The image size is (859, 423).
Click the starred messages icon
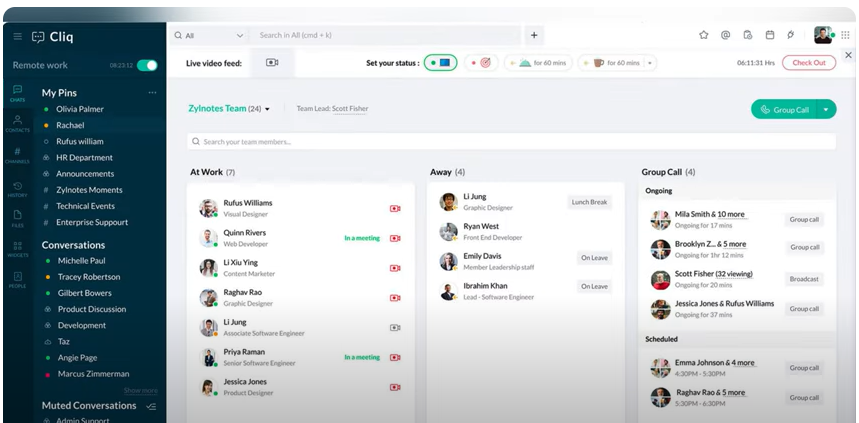pos(703,35)
